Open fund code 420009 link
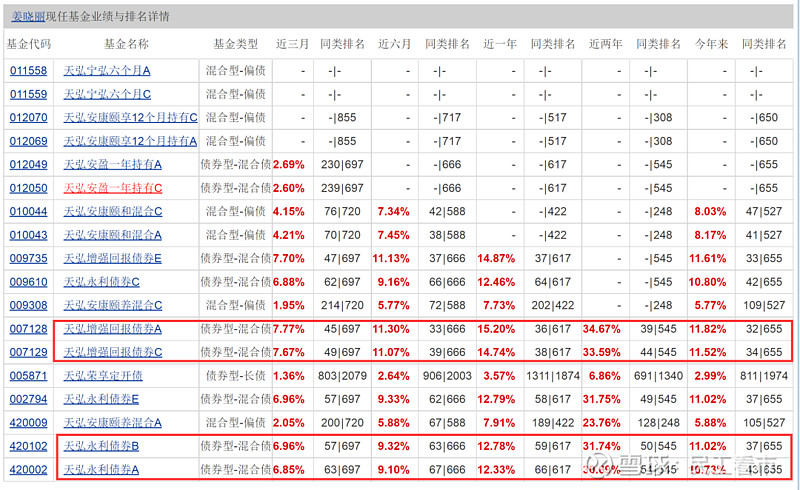Screen dimensions: 800x490 coord(29,423)
